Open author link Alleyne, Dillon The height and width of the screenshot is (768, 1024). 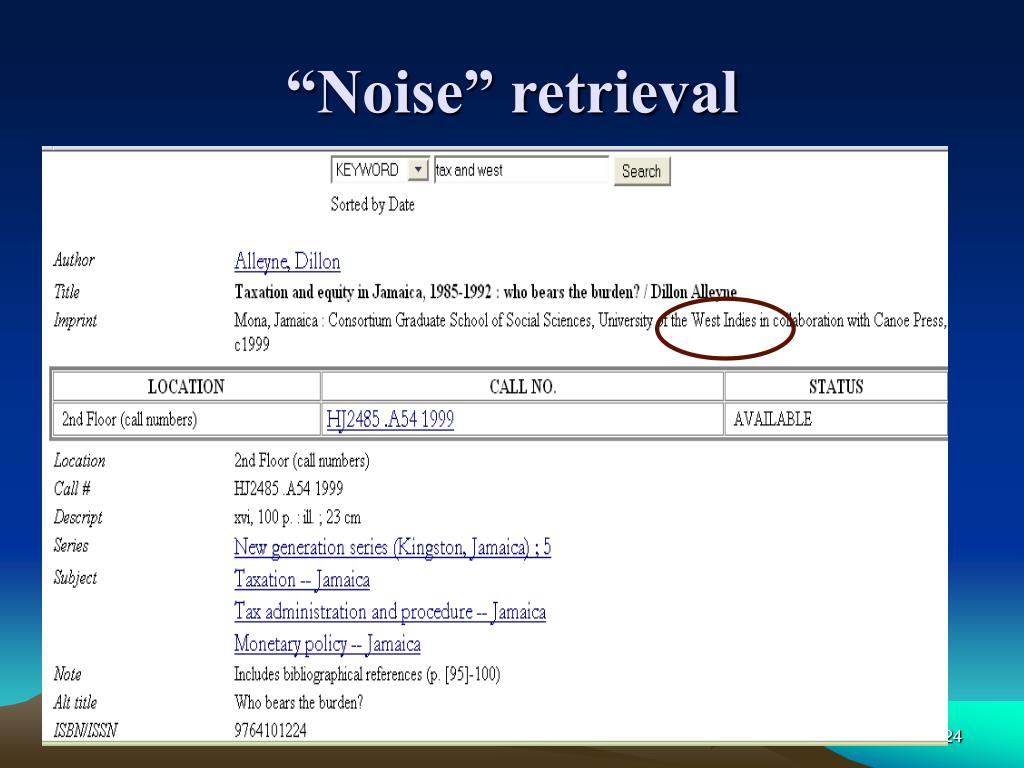pyautogui.click(x=287, y=262)
